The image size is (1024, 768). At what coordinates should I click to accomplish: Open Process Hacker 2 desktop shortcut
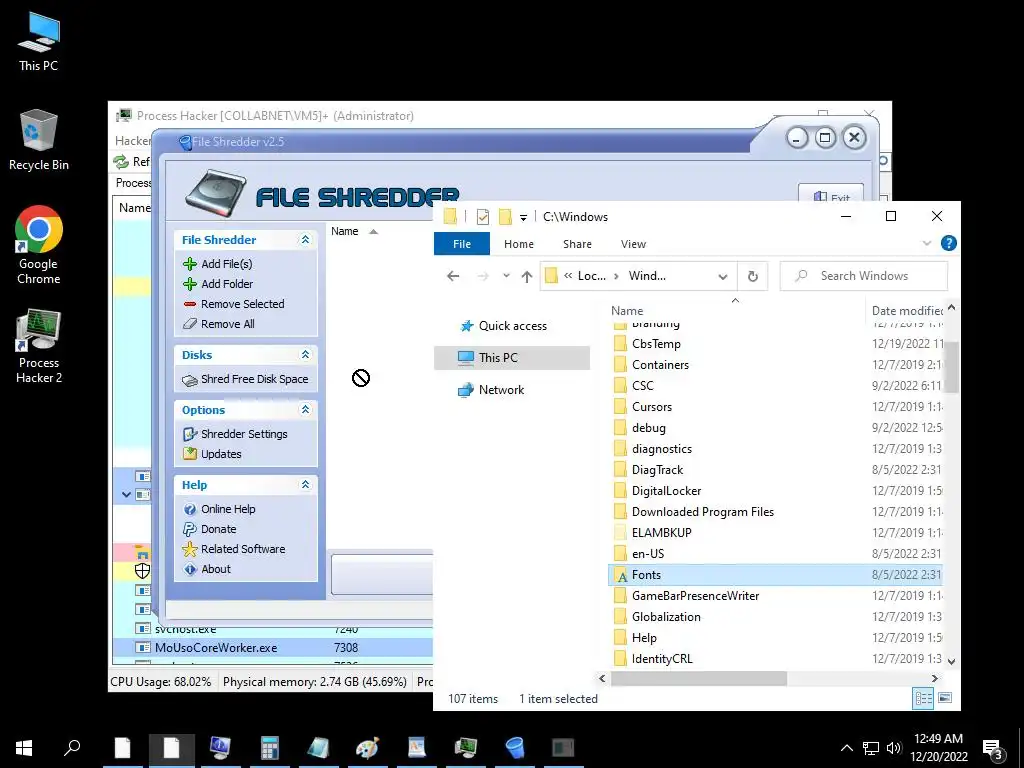39,347
